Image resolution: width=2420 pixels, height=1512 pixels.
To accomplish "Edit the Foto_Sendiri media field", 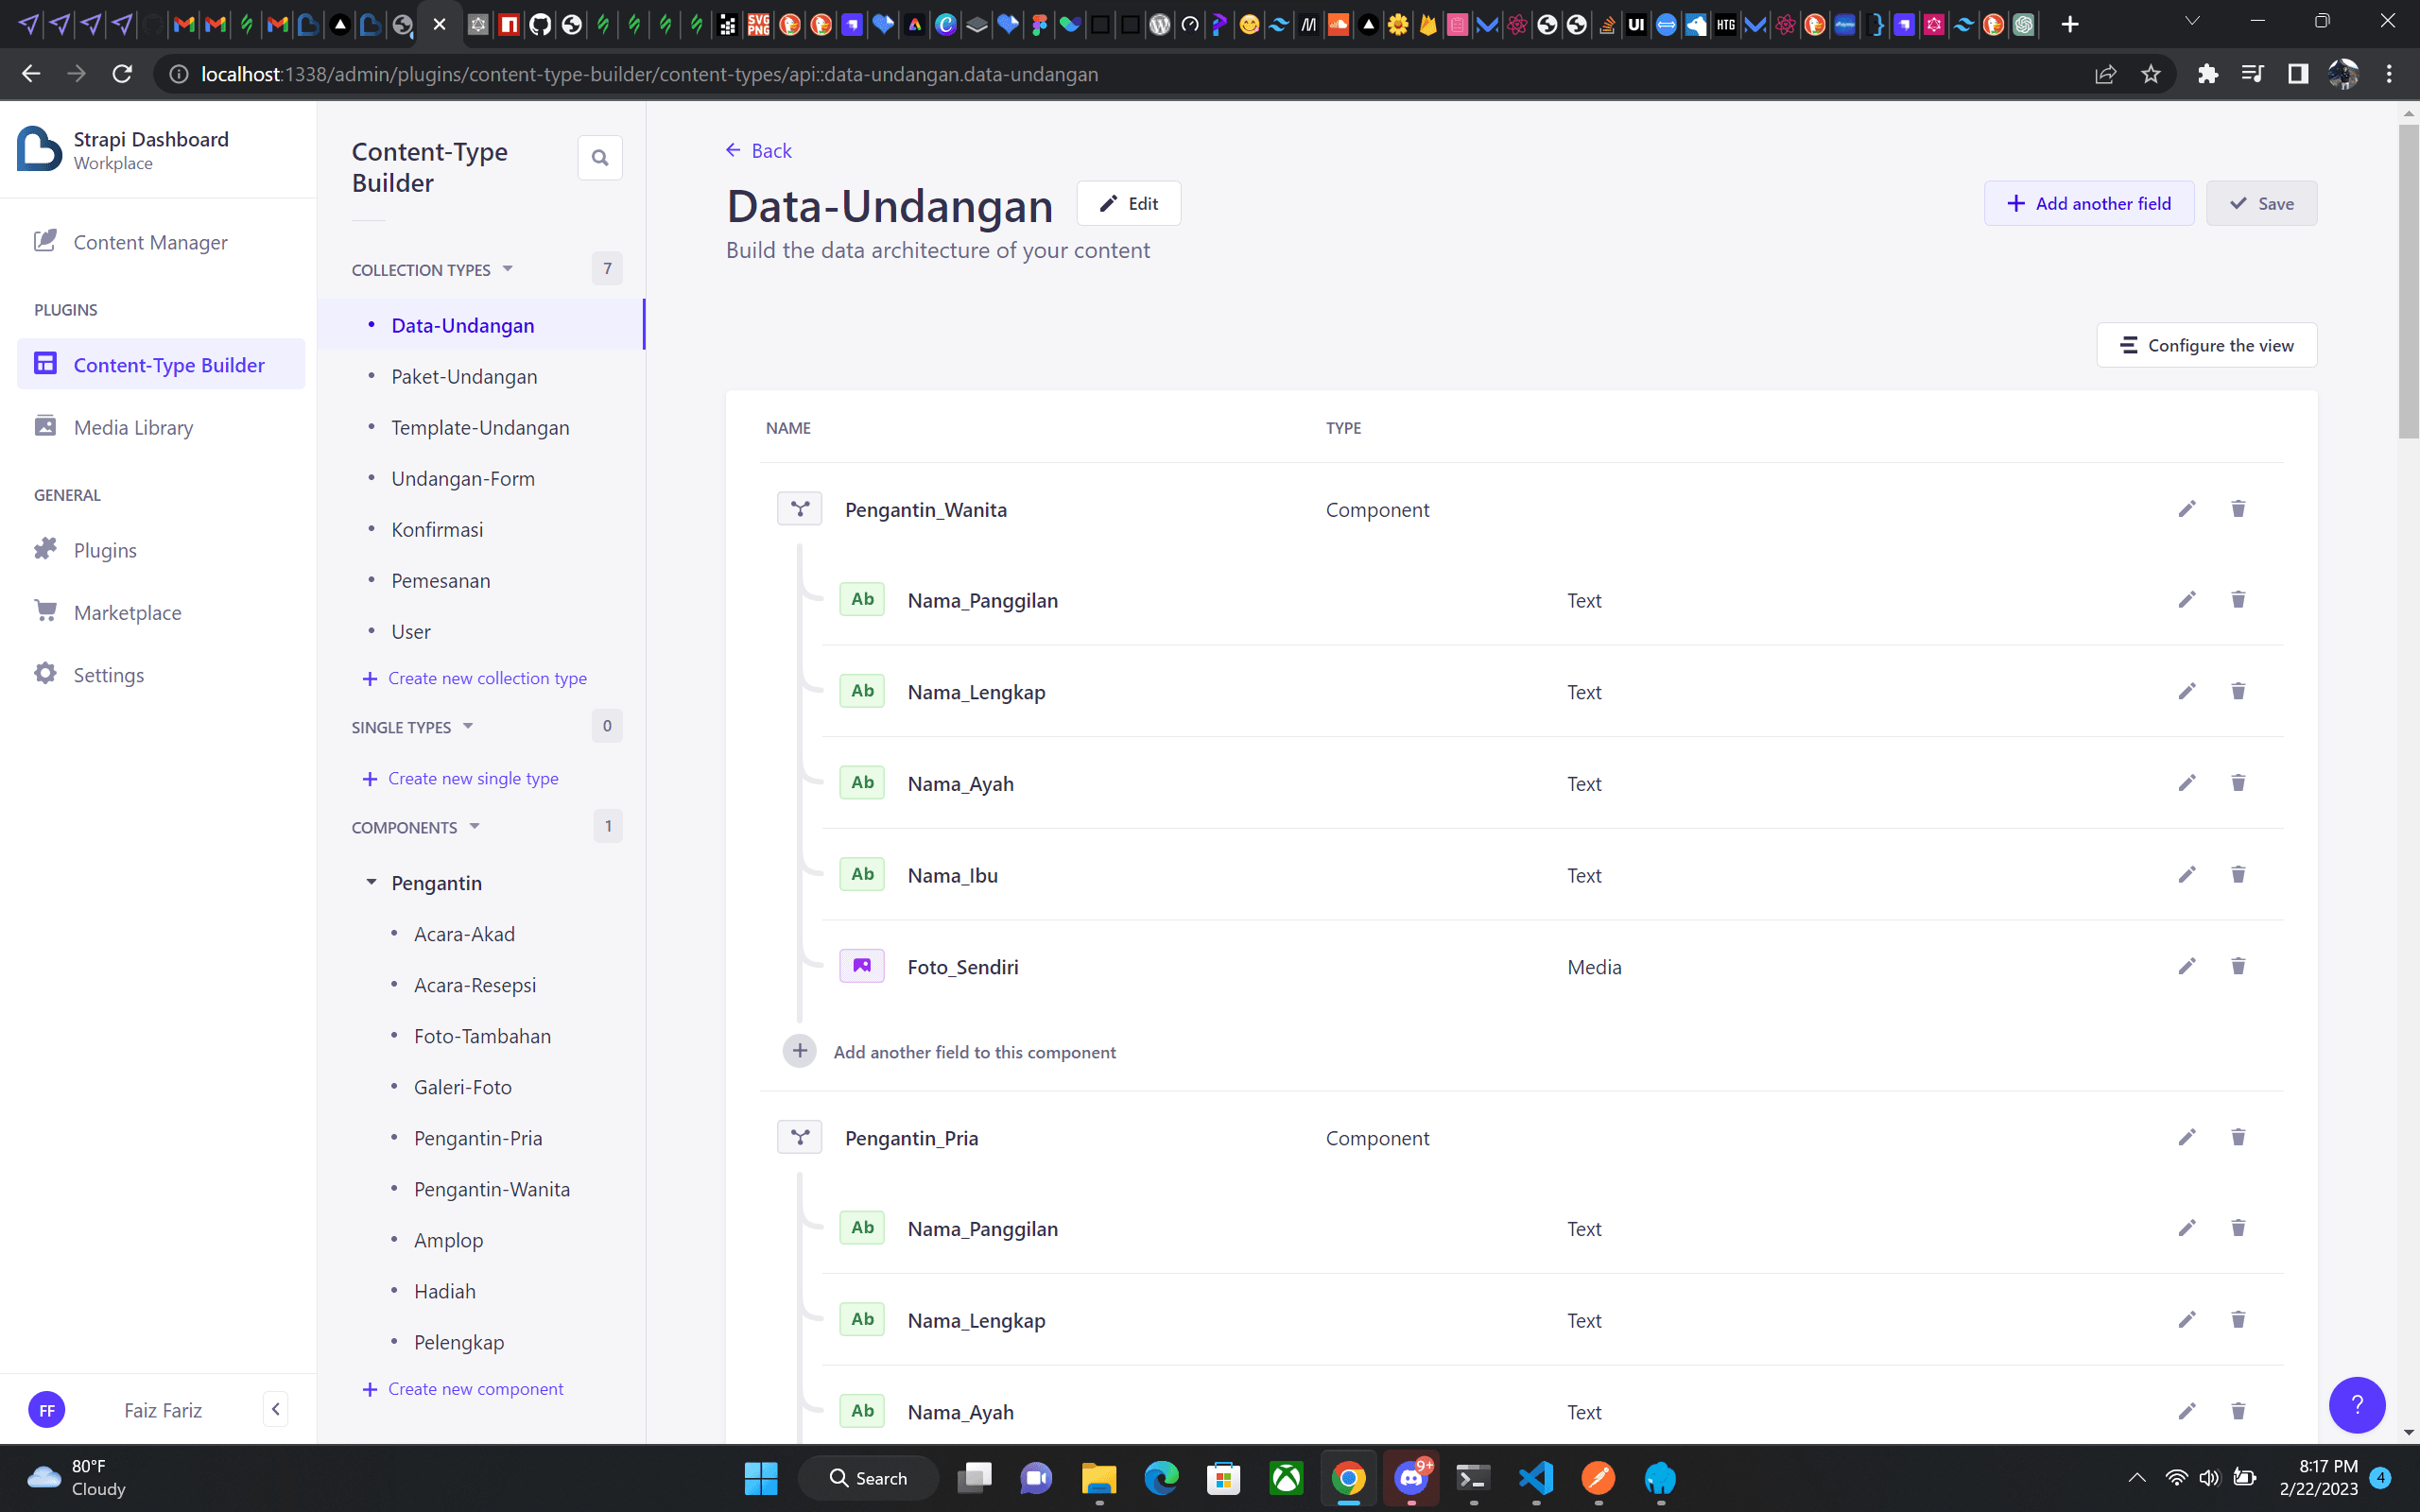I will click(x=2187, y=966).
